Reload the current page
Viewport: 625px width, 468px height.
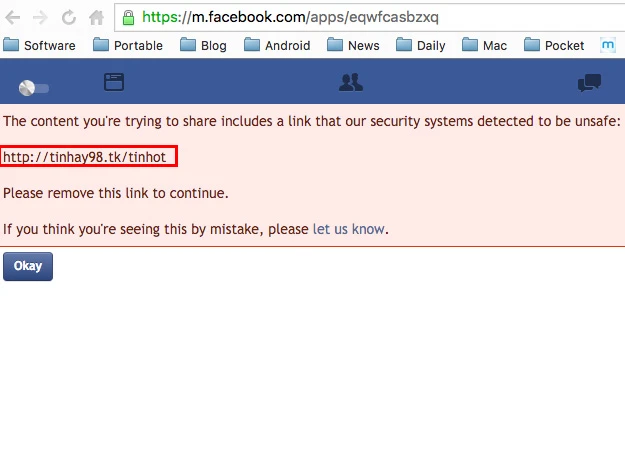tap(69, 17)
